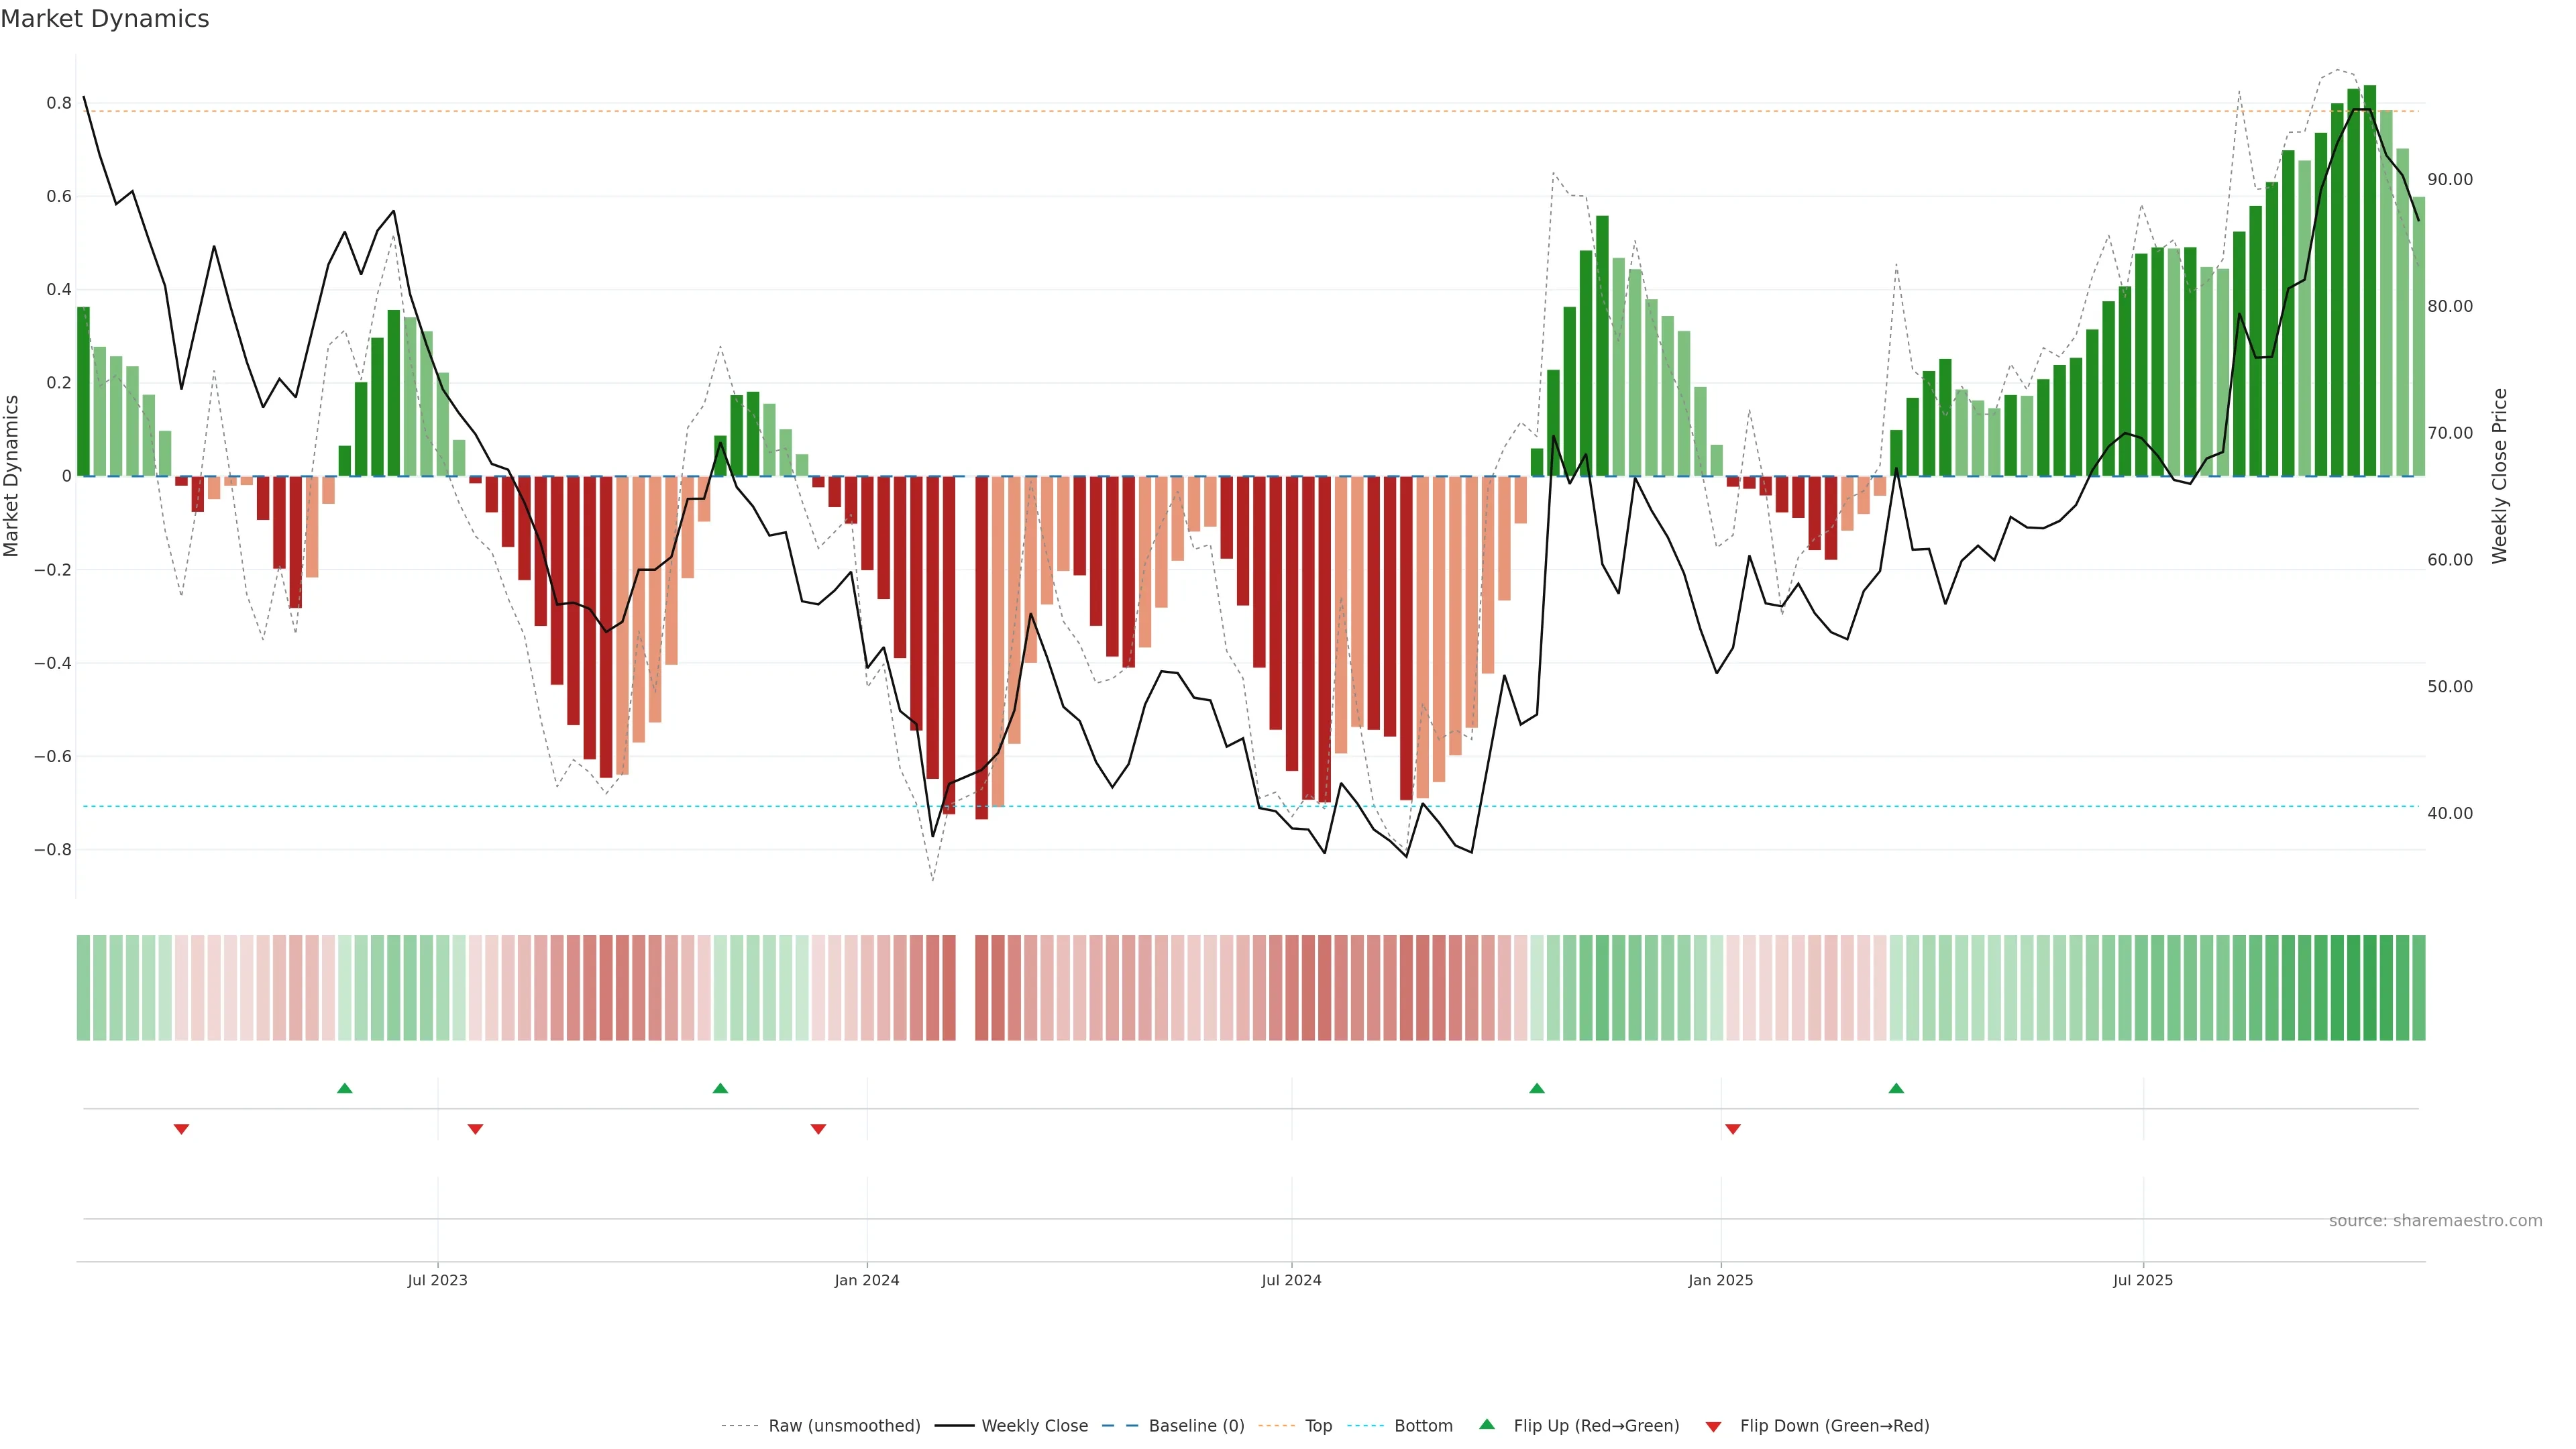Screen dimensions: 2576x1449
Task: Click the Jul 2024 axis label
Action: [1291, 1280]
